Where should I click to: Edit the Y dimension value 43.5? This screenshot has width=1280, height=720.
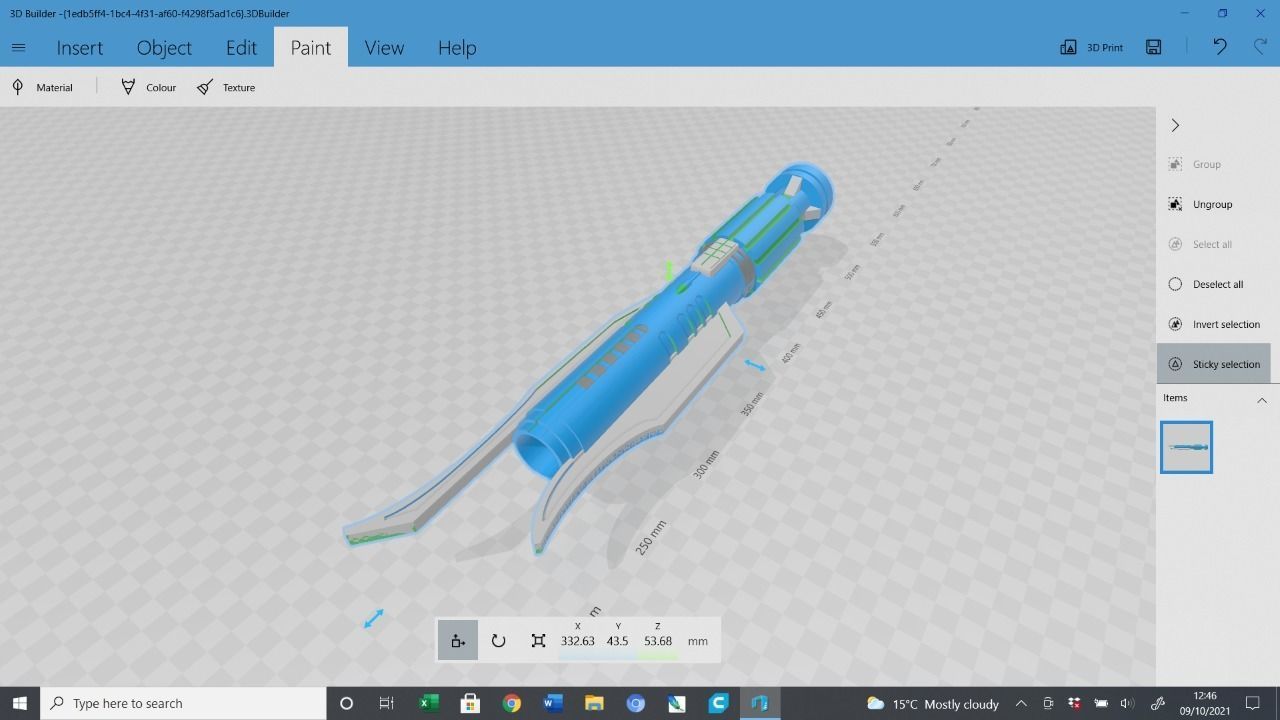[617, 641]
